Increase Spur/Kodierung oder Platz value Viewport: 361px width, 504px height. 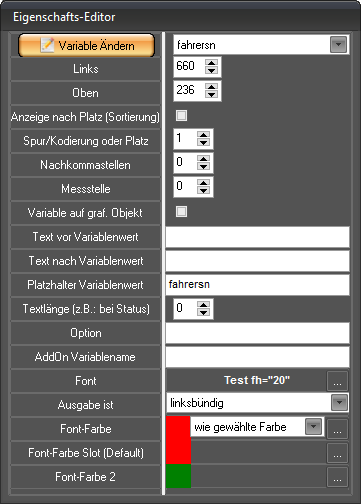(x=203, y=135)
